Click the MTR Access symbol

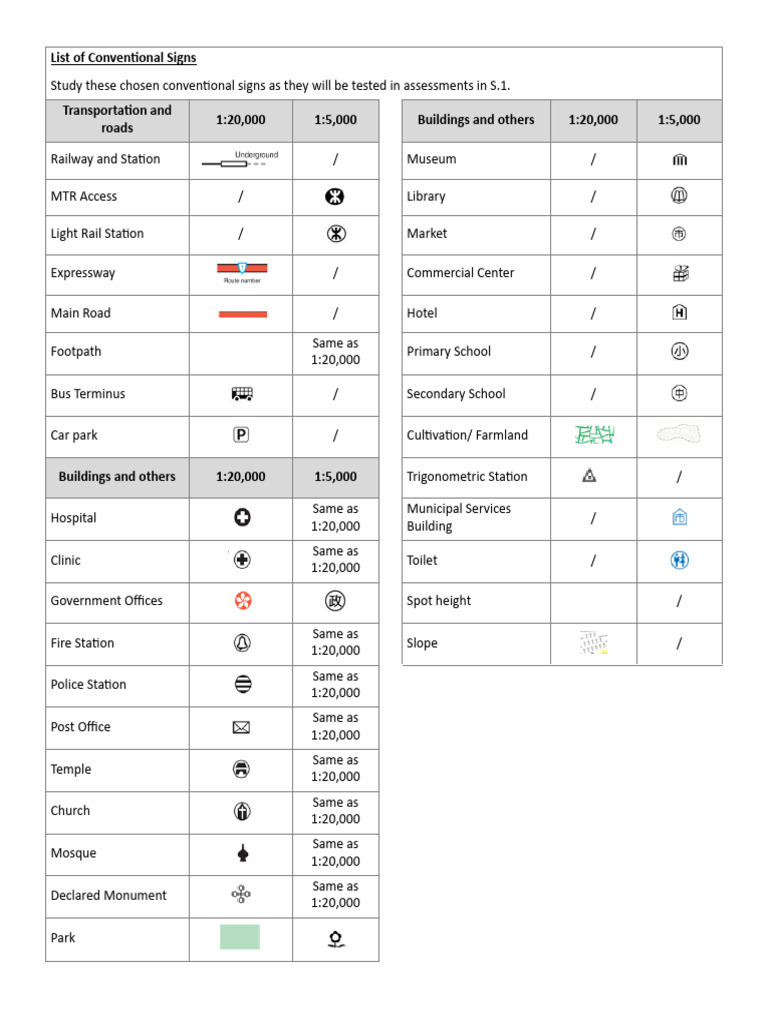[x=335, y=197]
